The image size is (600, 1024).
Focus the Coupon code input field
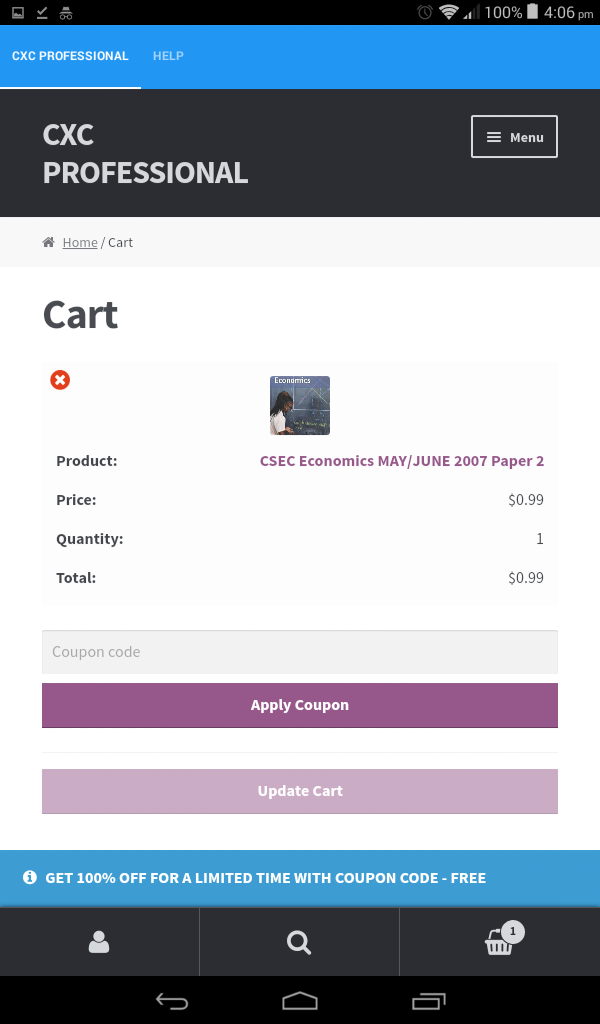click(300, 652)
